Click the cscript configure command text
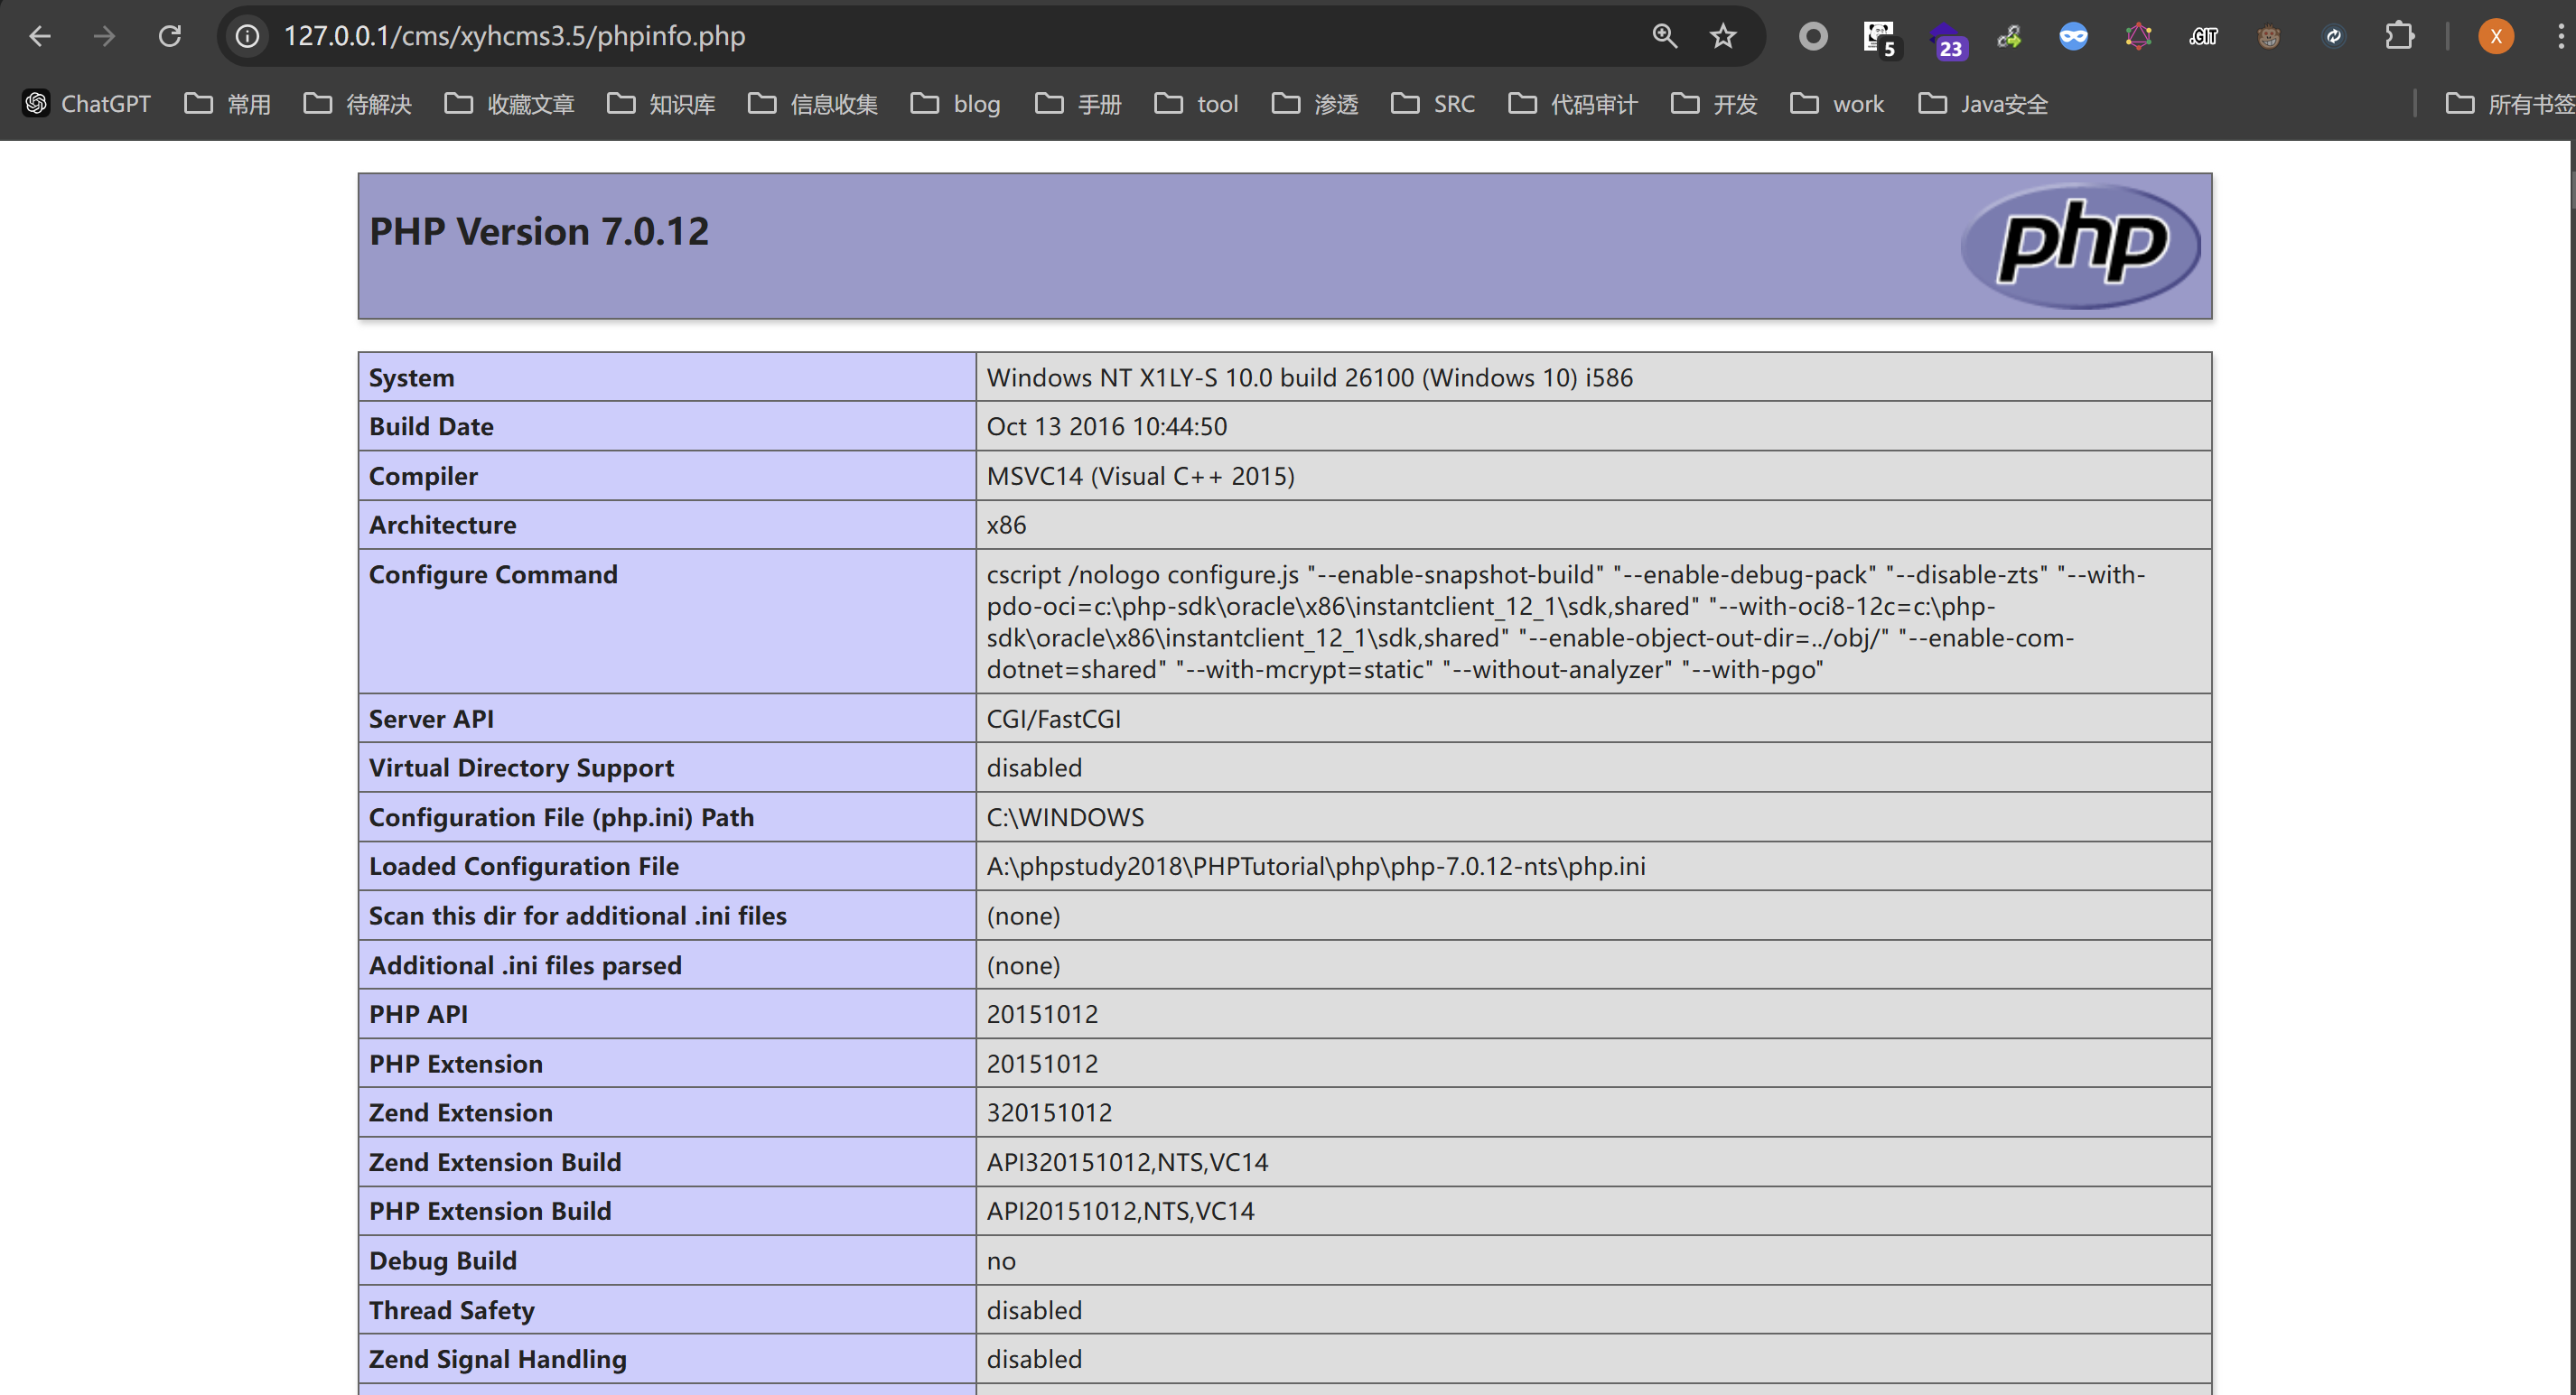Image resolution: width=2576 pixels, height=1395 pixels. tap(1566, 622)
